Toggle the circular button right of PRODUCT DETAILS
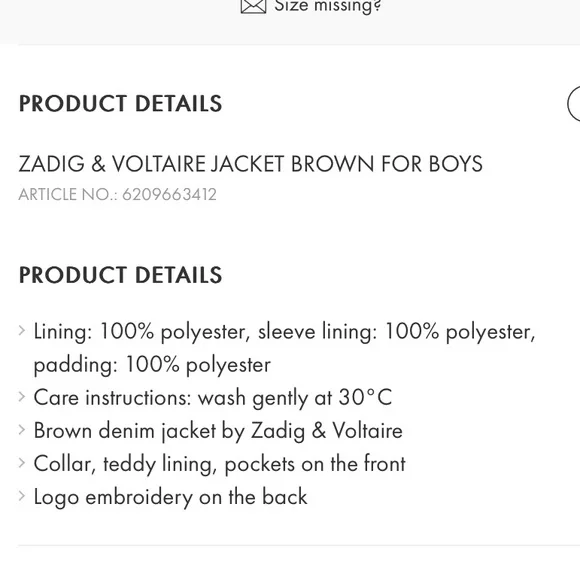Viewport: 580px width, 580px height. [574, 103]
